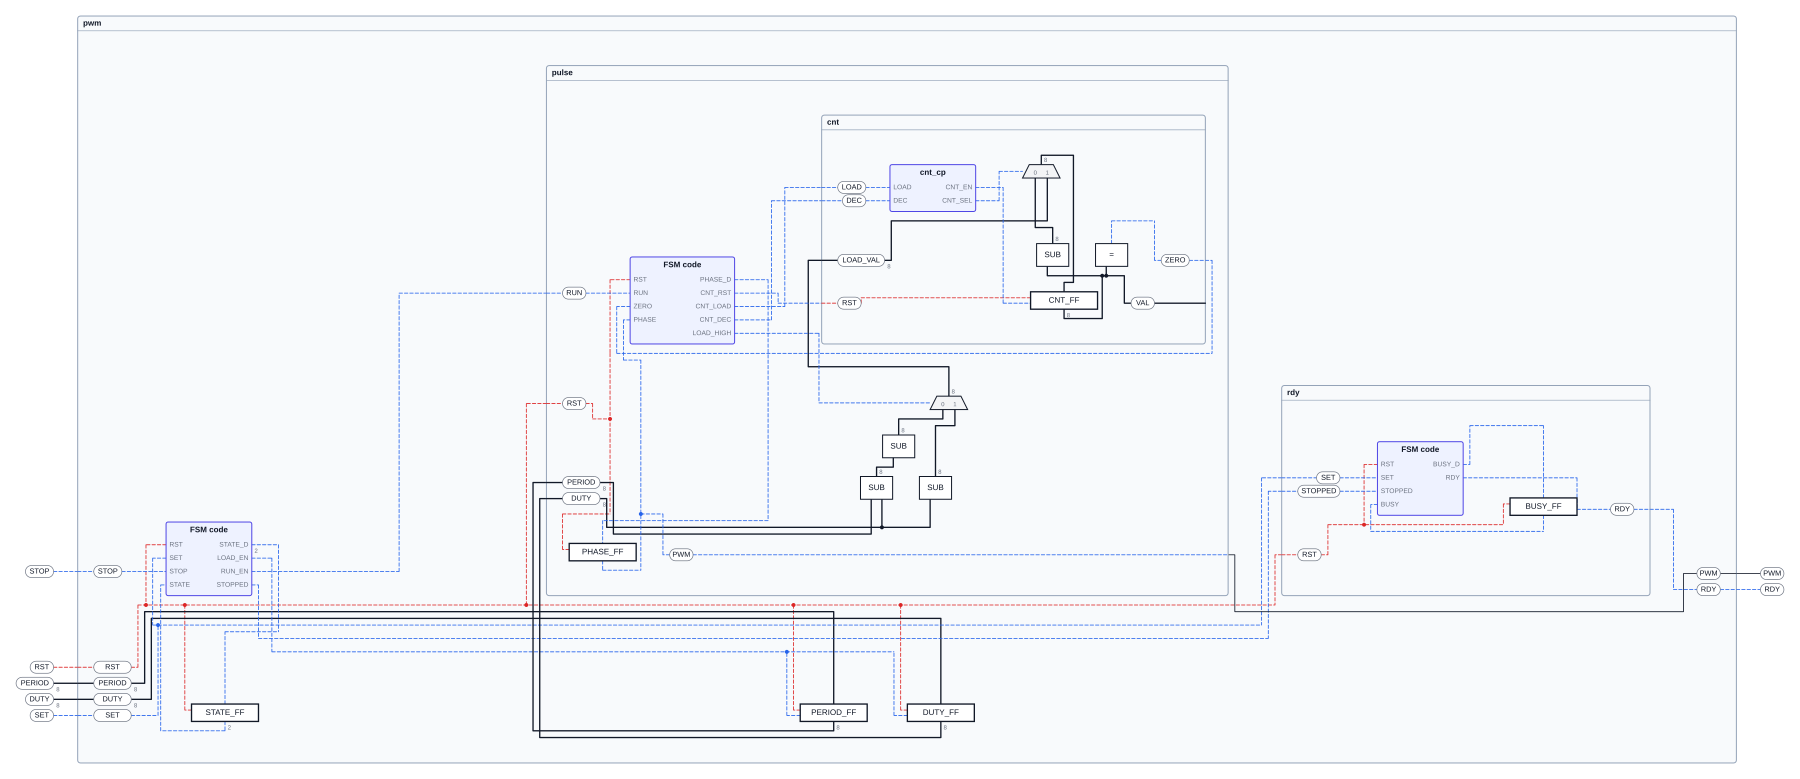Click the RST pill in rdy module
The image size is (1800, 779).
pos(1309,555)
